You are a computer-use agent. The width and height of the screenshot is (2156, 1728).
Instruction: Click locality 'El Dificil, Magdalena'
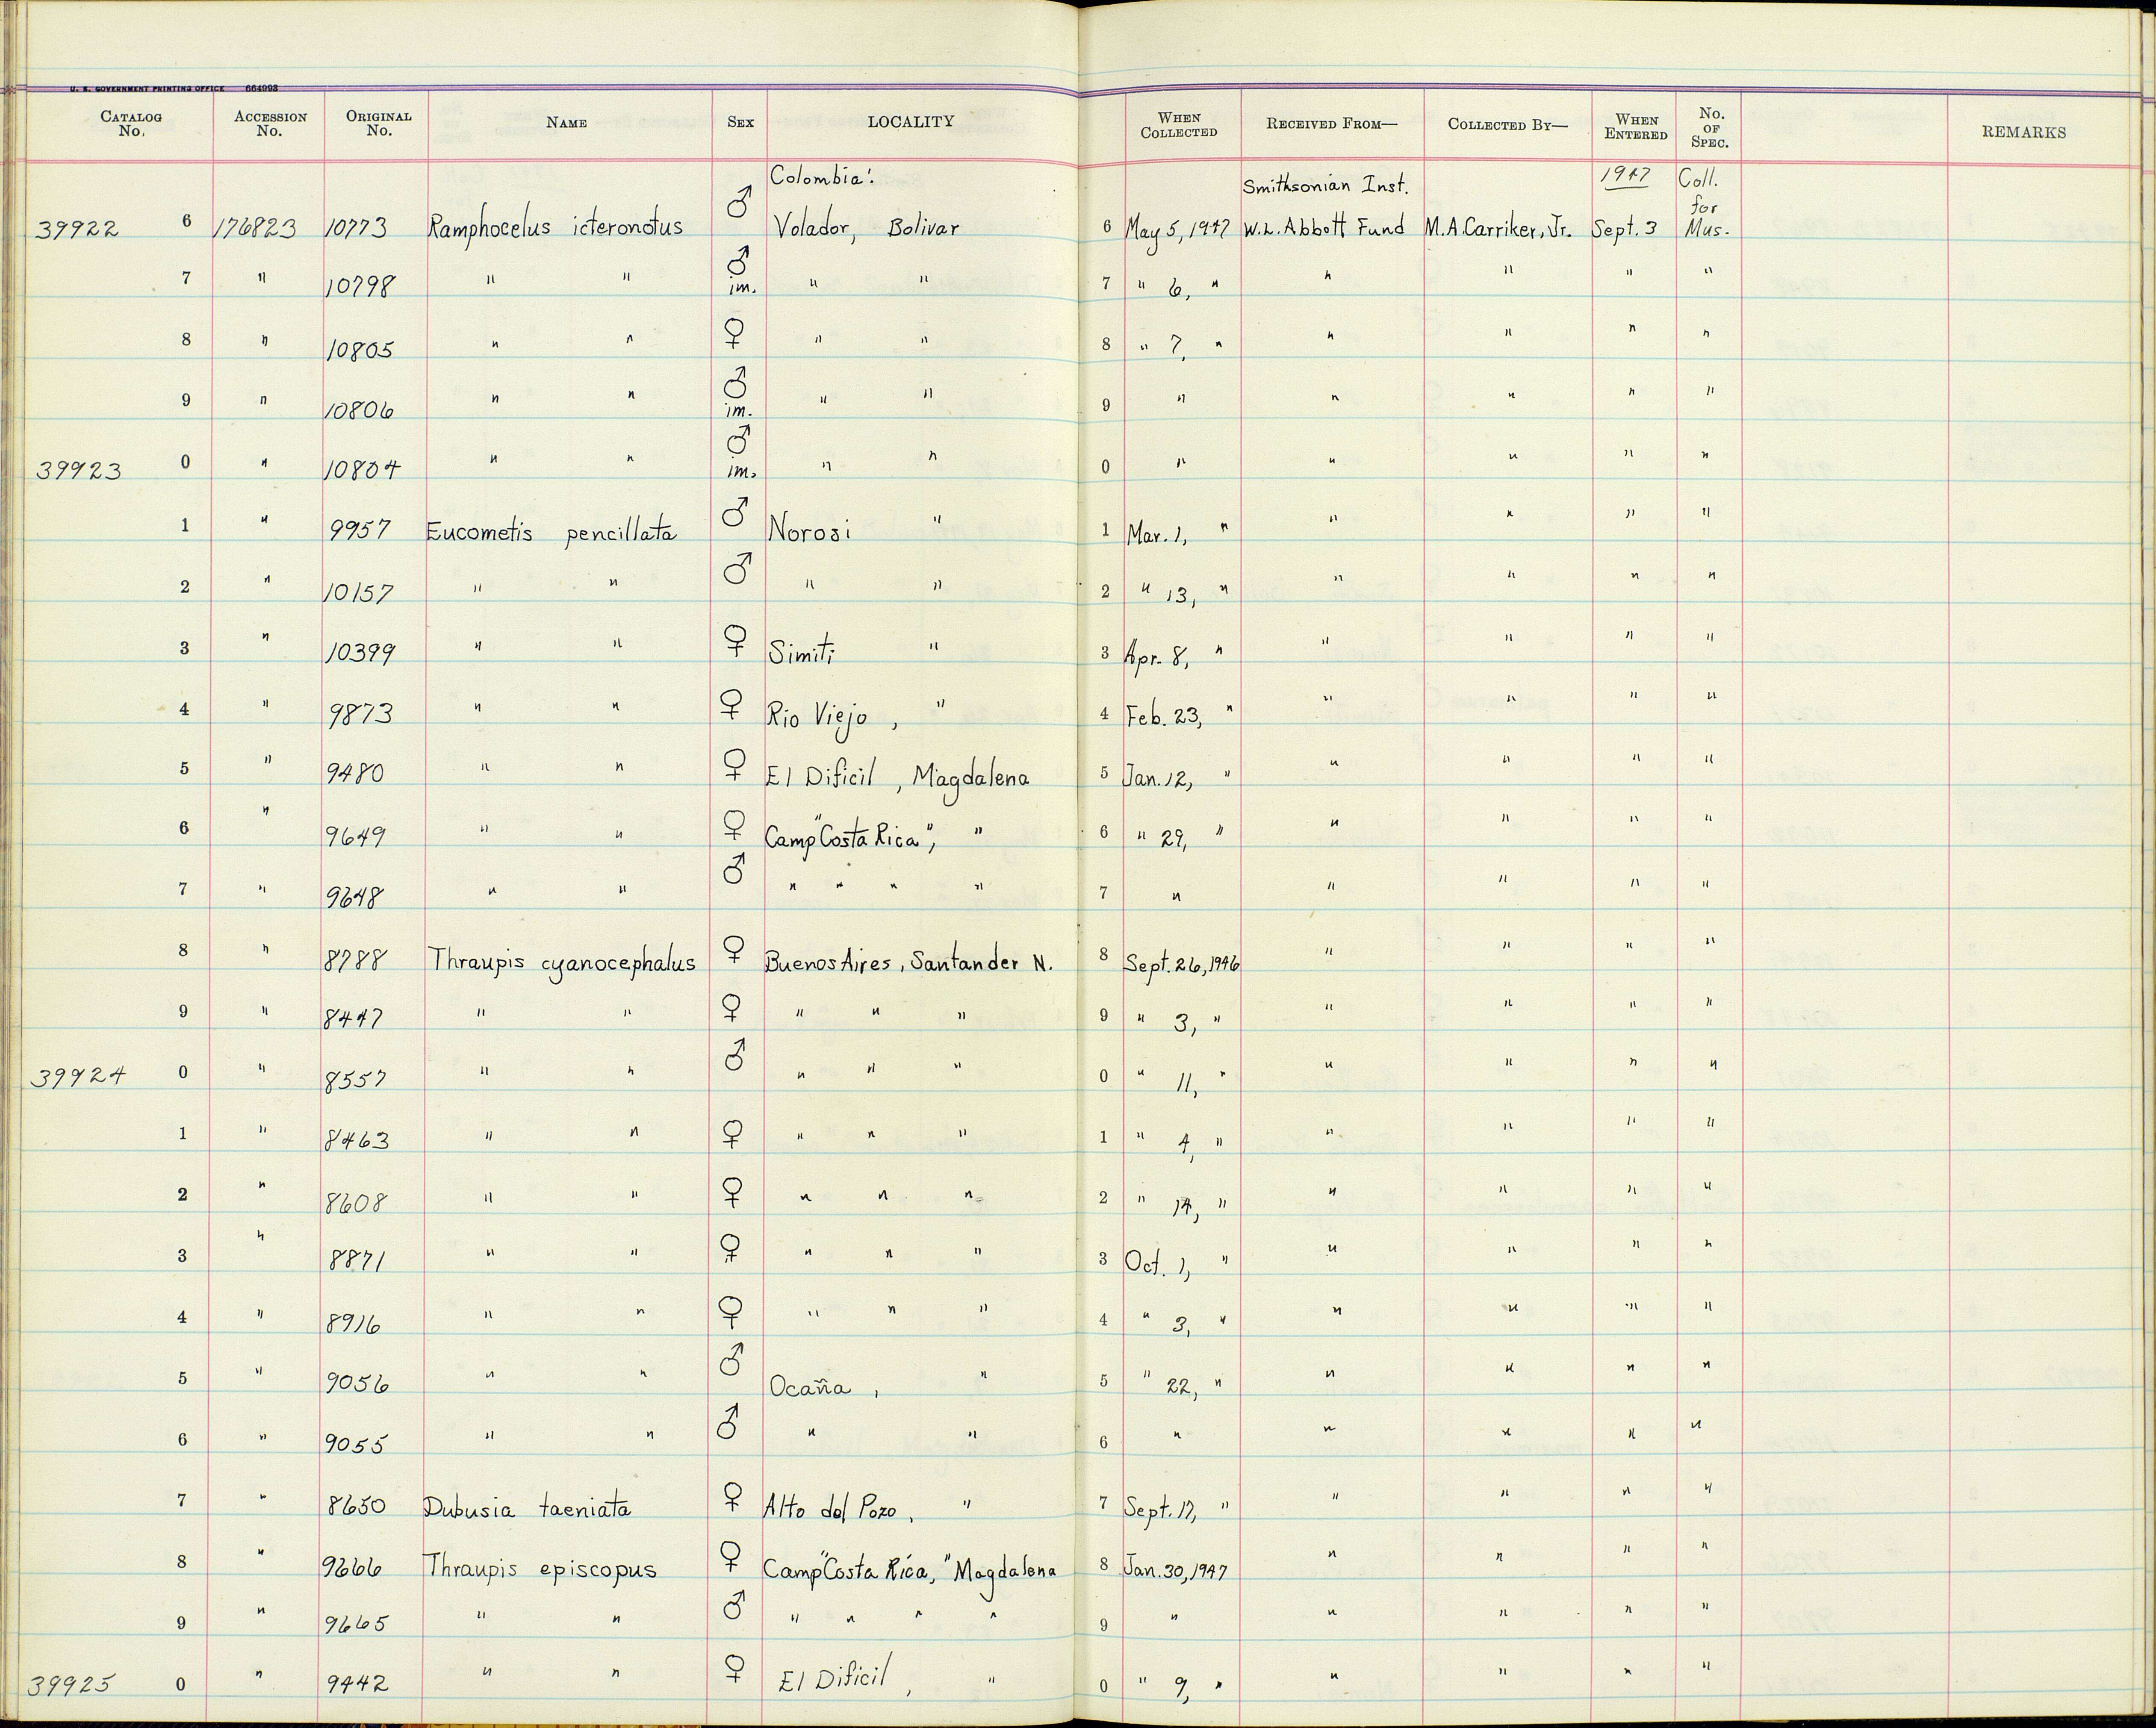pyautogui.click(x=897, y=777)
